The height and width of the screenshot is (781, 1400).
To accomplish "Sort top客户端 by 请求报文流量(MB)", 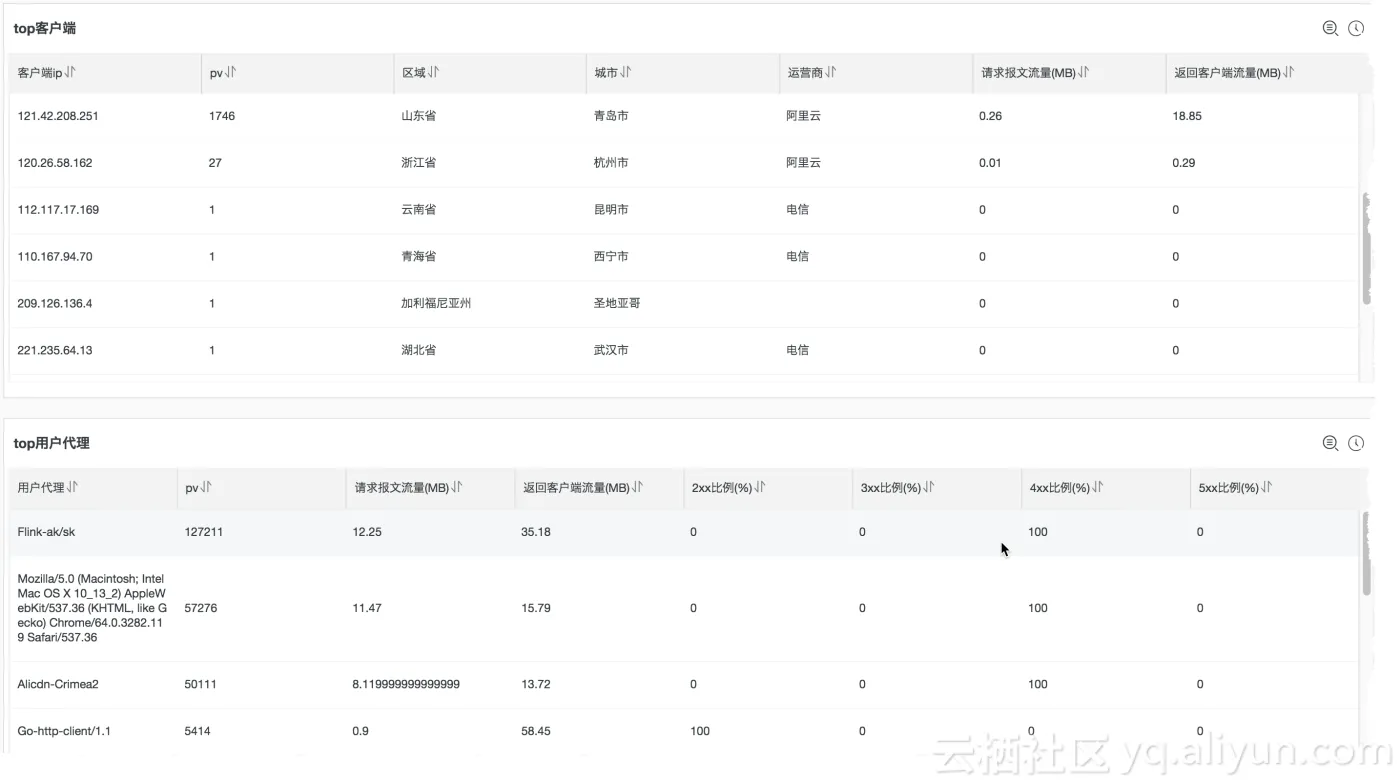I will pyautogui.click(x=1084, y=73).
